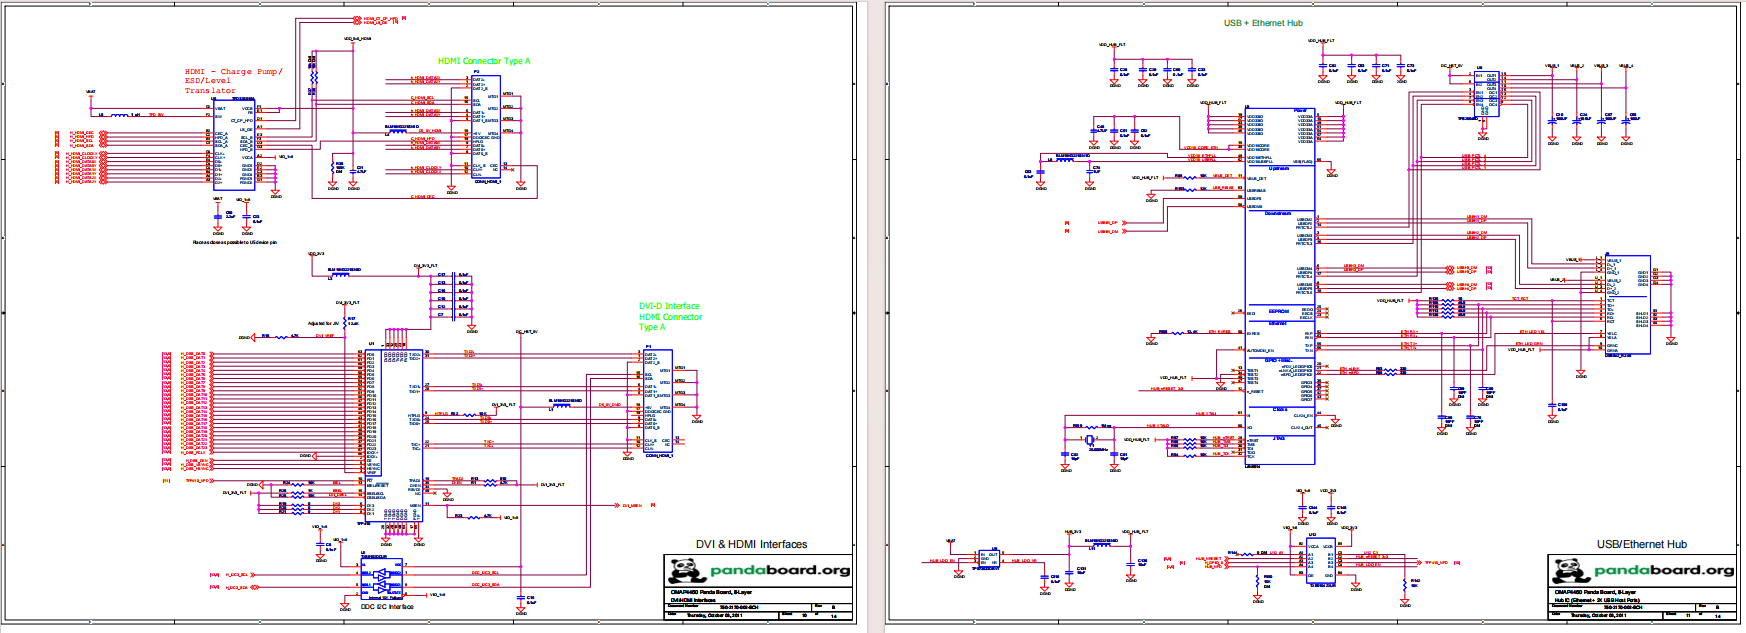Click the green 'DVI-D Interface' annotation
Screen dimensions: 1746x633
pos(669,306)
